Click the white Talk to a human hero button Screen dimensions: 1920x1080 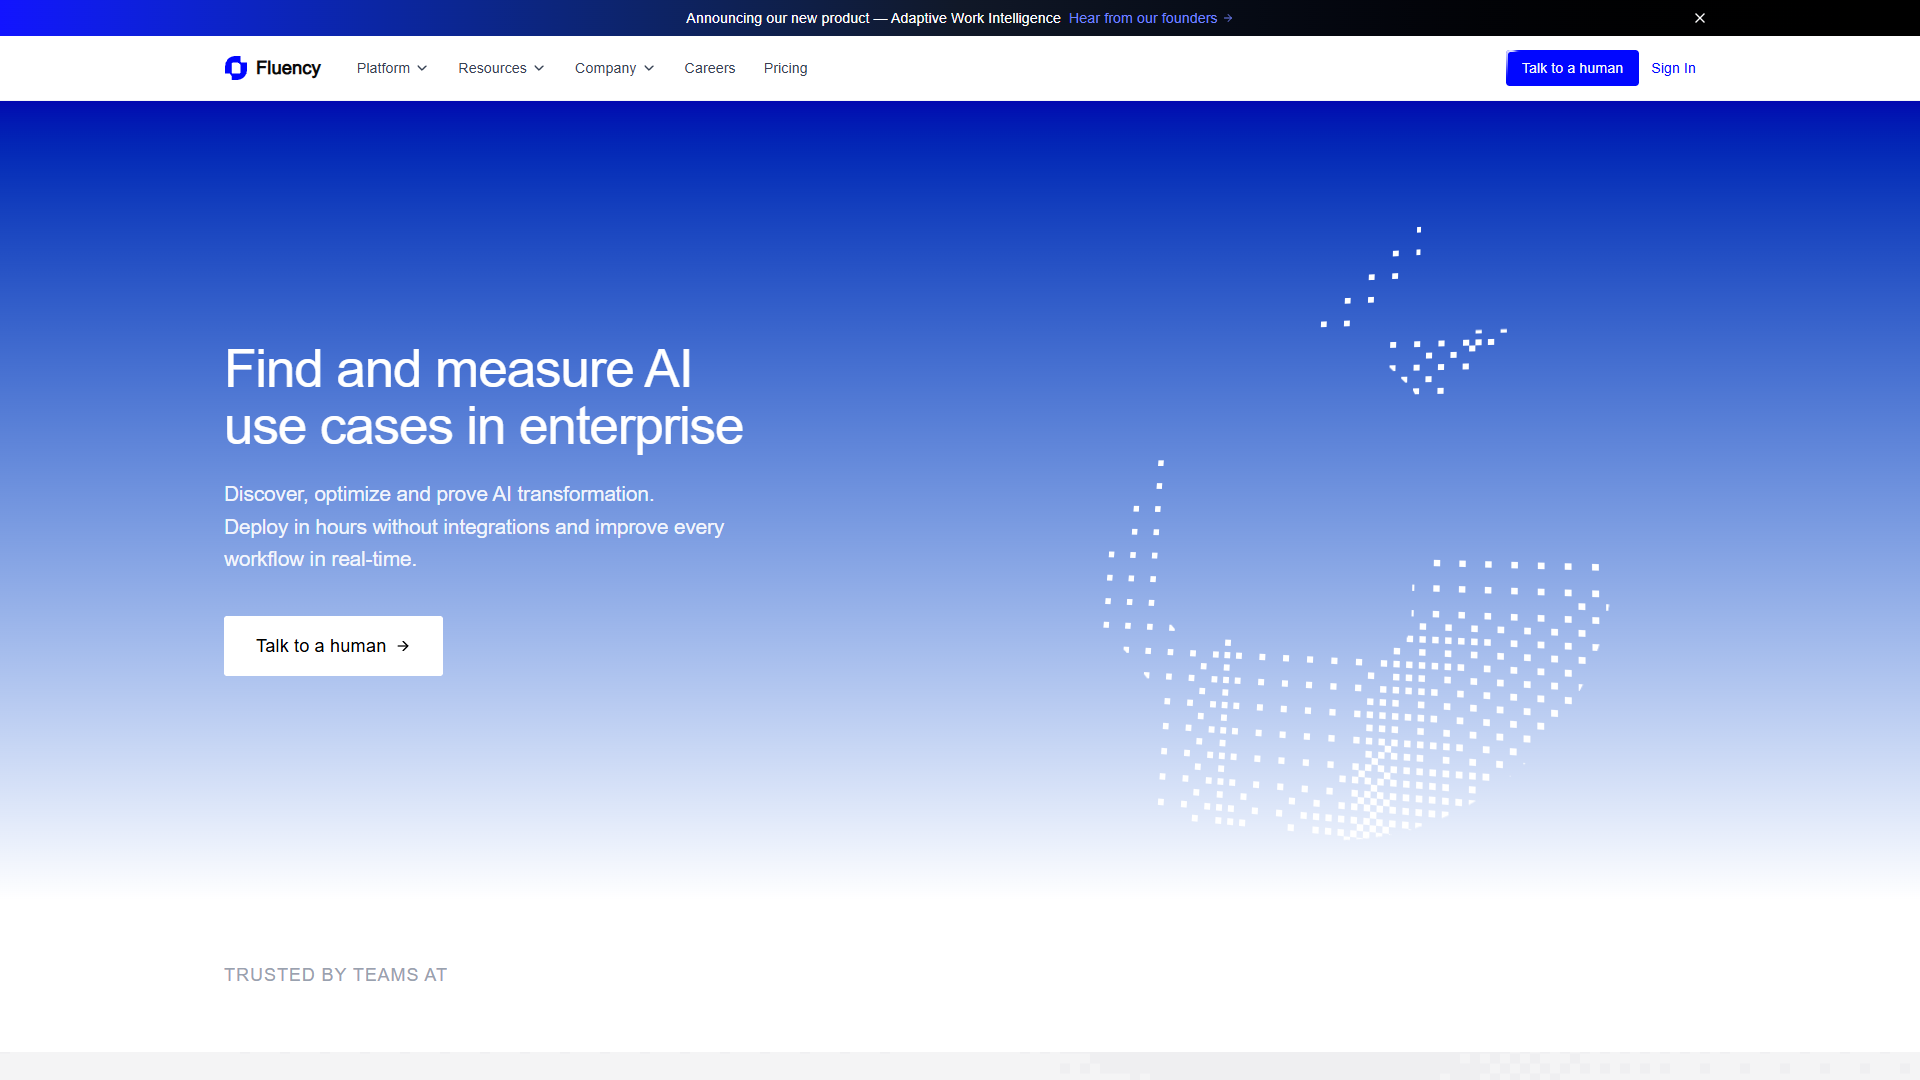click(333, 646)
